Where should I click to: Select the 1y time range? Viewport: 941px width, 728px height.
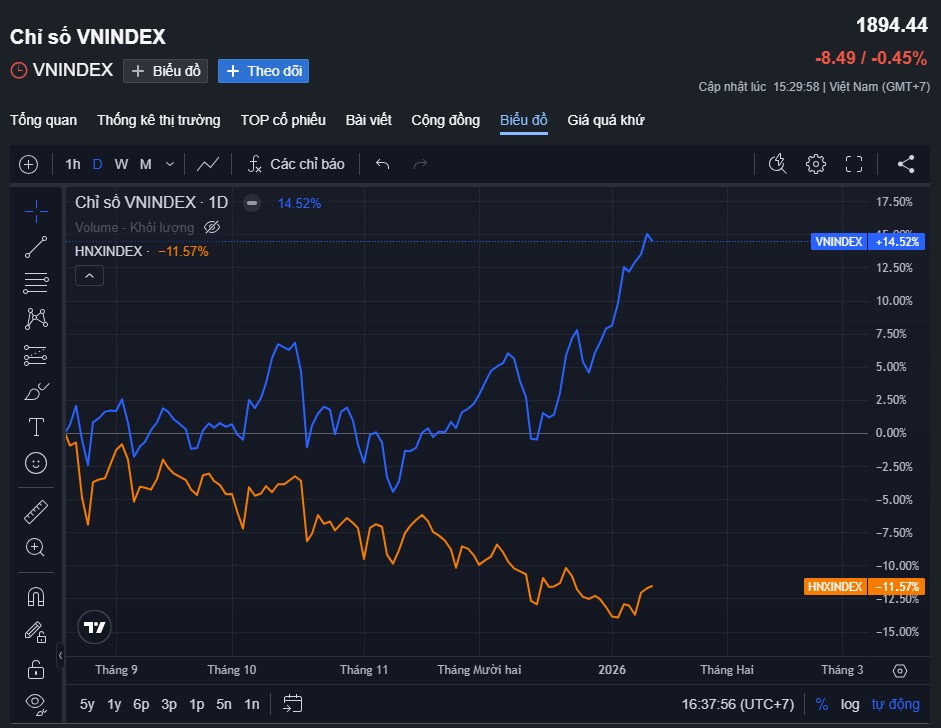pos(114,704)
